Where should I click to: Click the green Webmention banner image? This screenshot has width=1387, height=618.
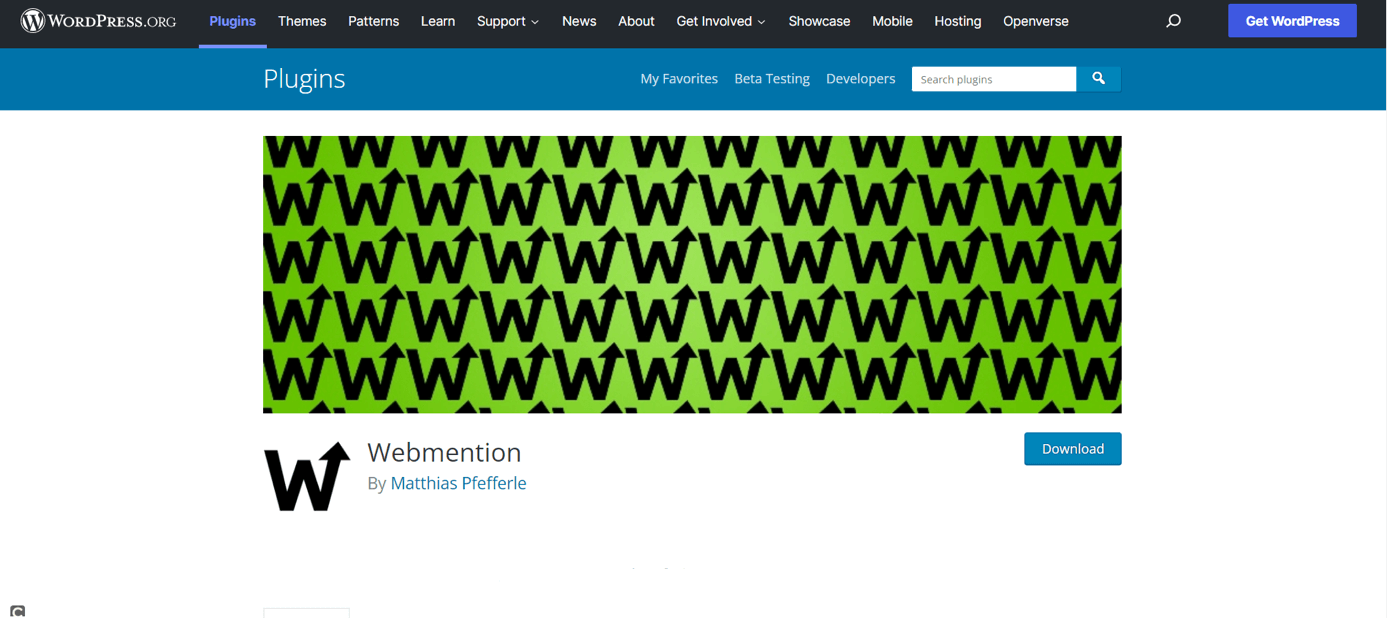(x=692, y=274)
